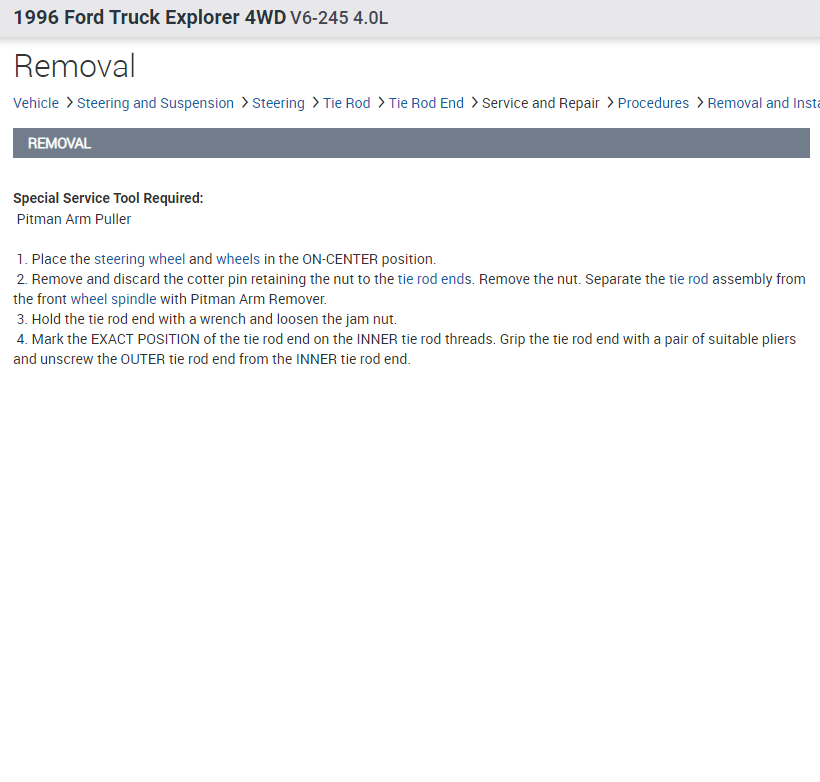This screenshot has height=782, width=820.
Task: Click the 'tie rod' assembly link in step 2
Action: (x=688, y=279)
